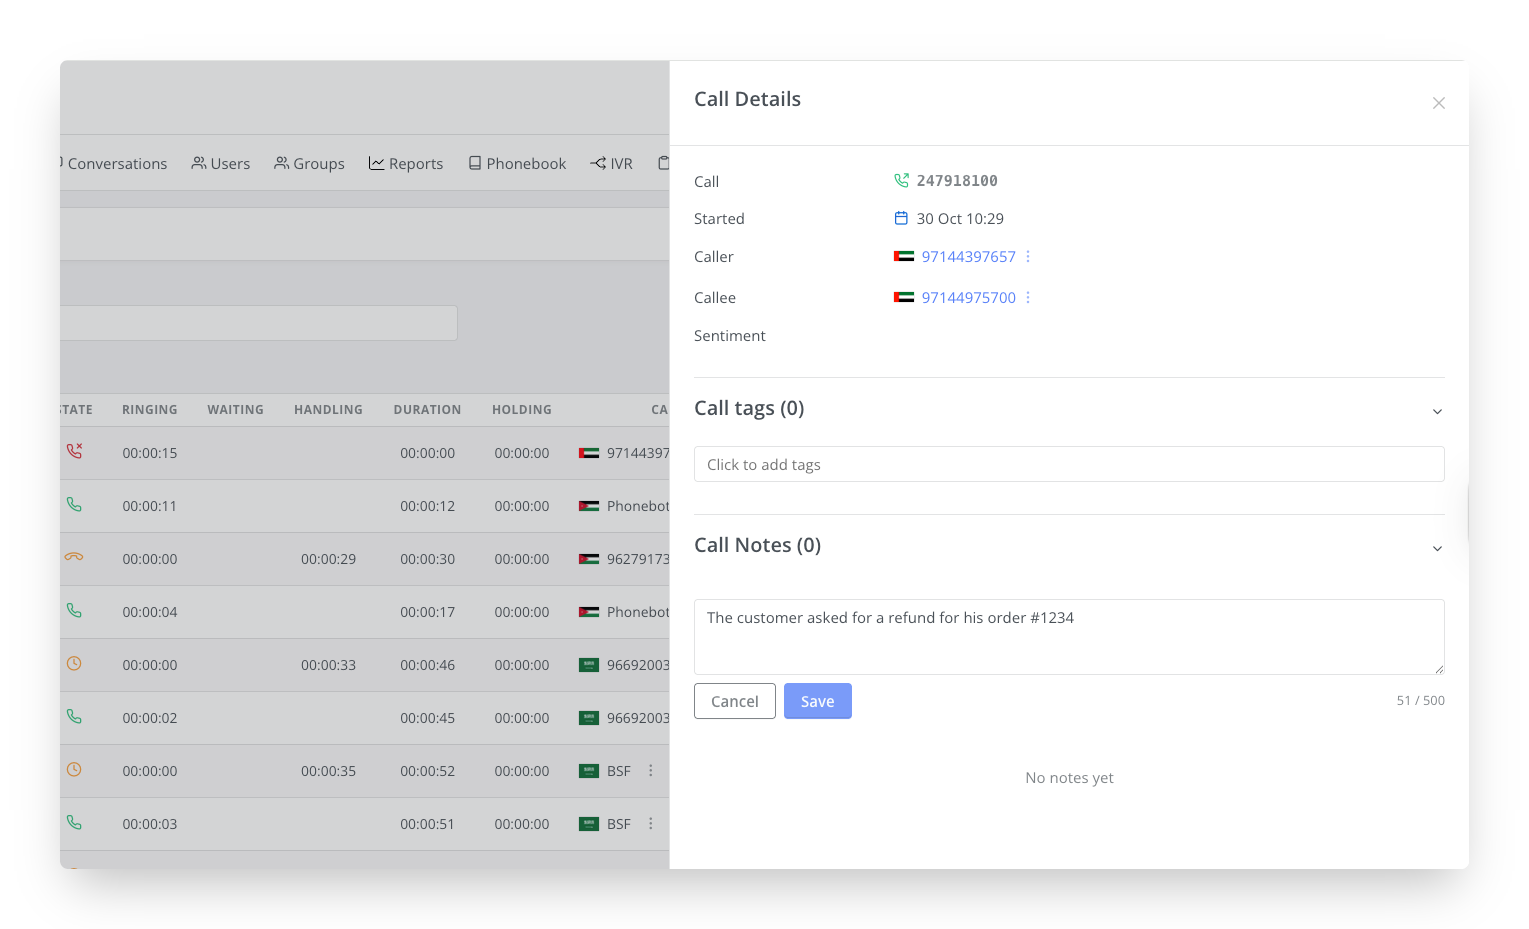Close the Call Details panel
This screenshot has width=1529, height=929.
tap(1438, 103)
